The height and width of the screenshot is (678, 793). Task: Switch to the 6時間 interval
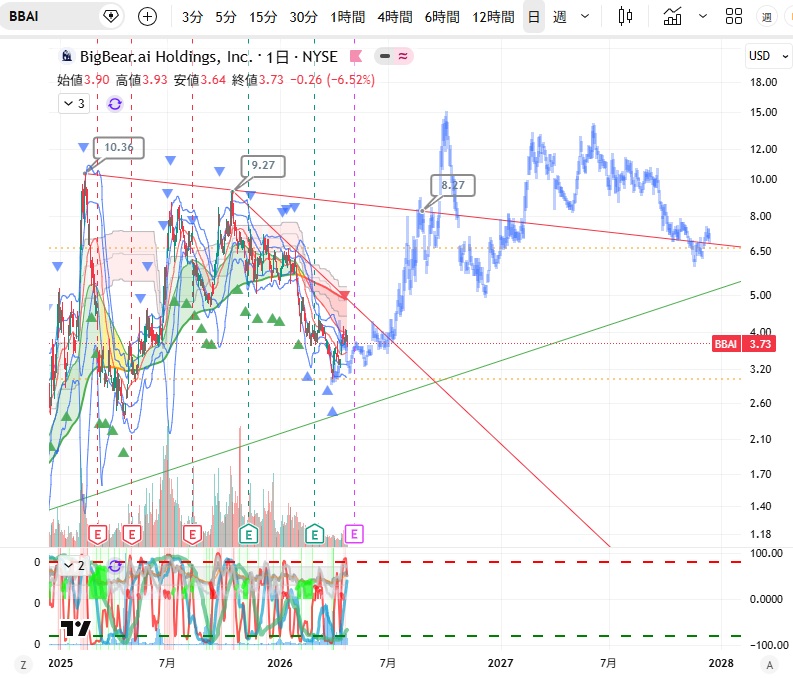coord(442,17)
